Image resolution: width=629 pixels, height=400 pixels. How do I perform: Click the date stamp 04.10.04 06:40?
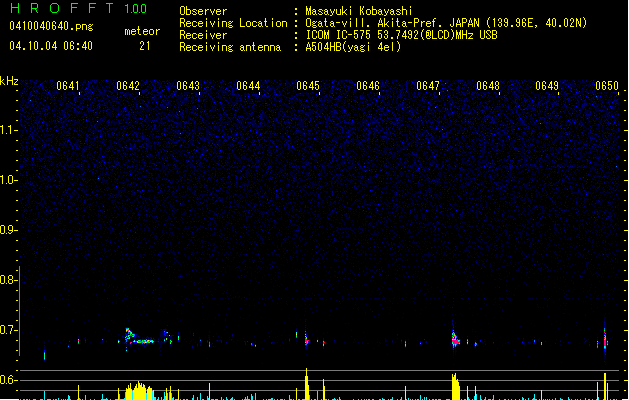tap(51, 46)
